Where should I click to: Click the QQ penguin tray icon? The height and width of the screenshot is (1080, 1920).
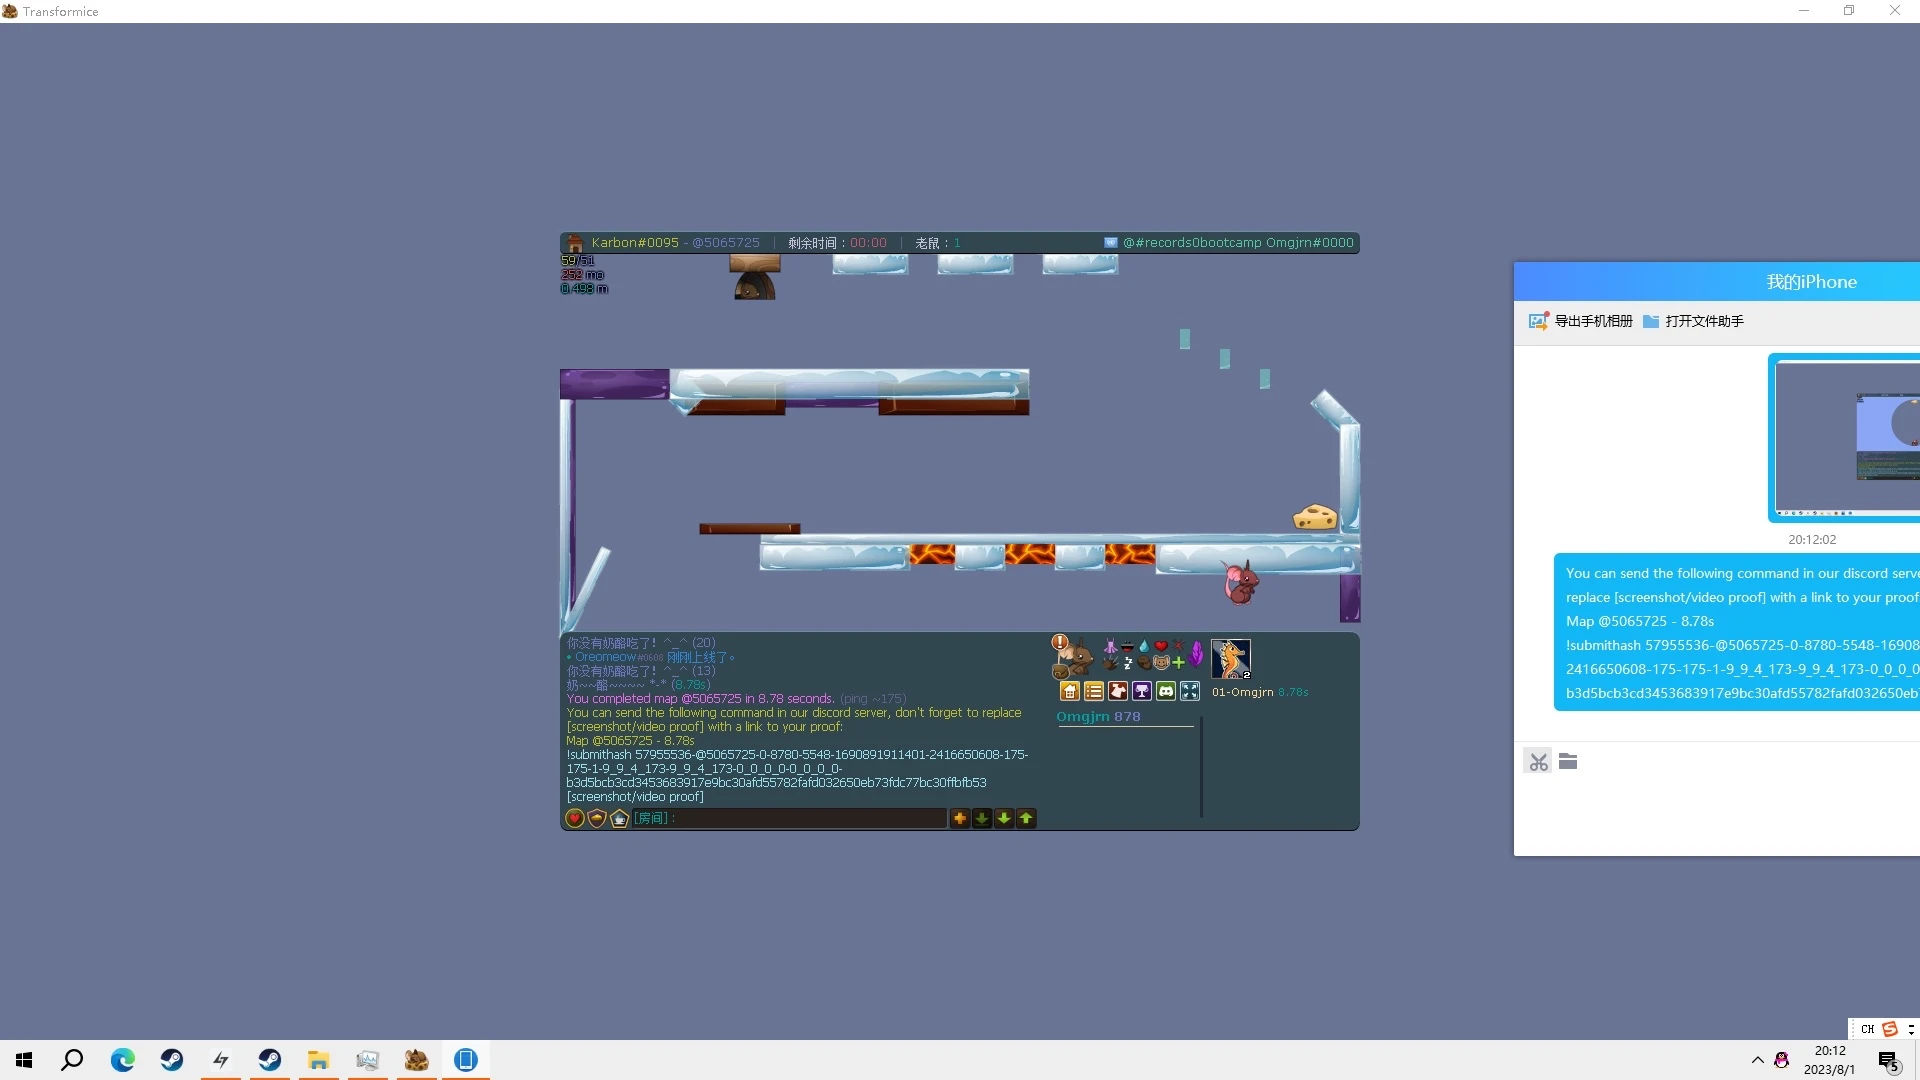(x=1781, y=1060)
